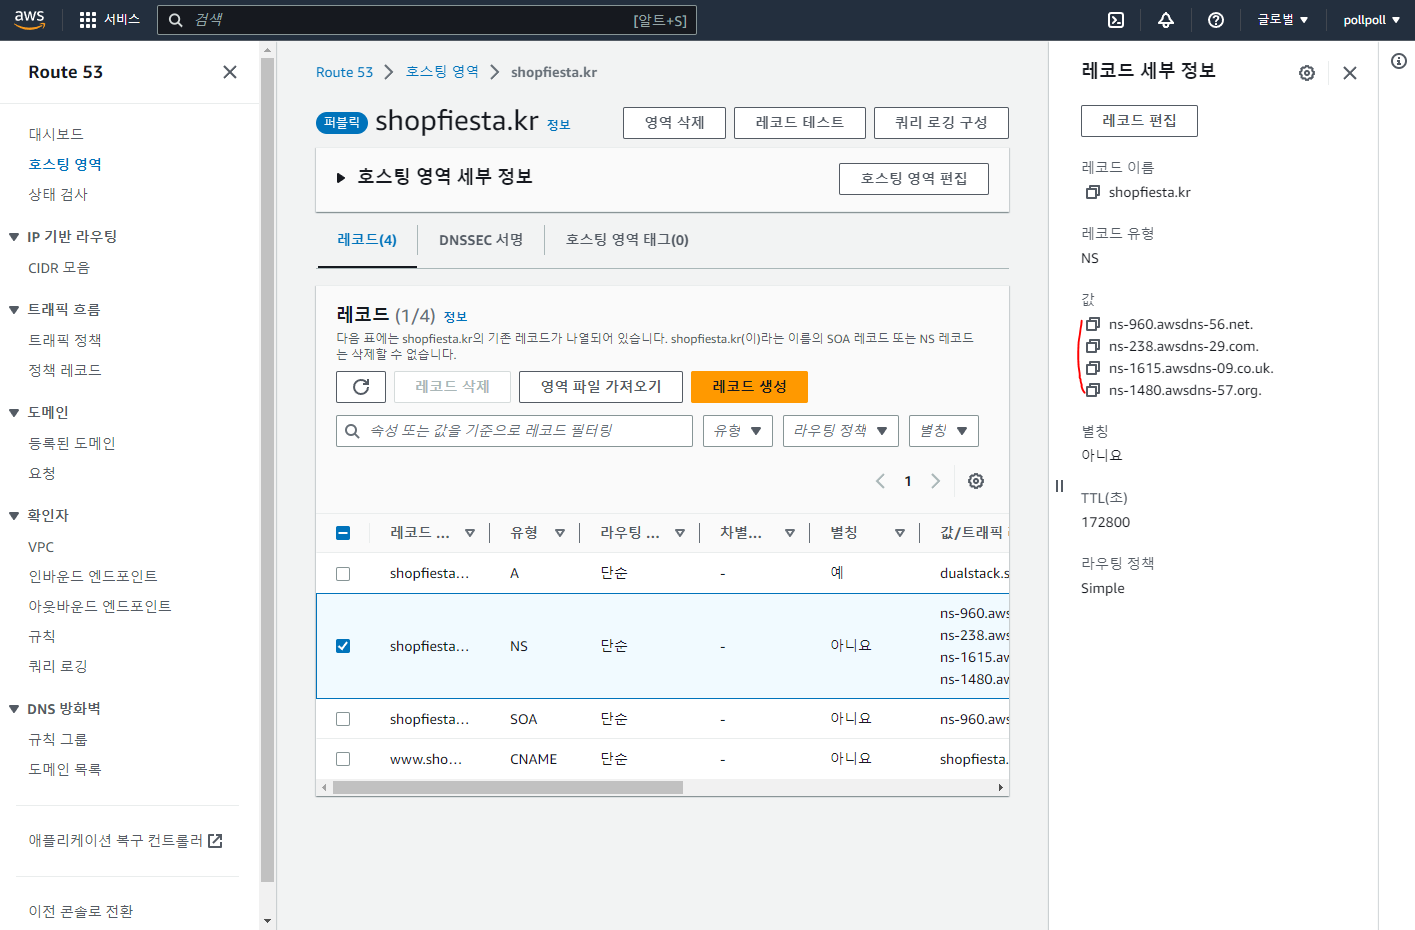Open Route 53 breadcrumb link
1415x930 pixels.
click(x=344, y=72)
